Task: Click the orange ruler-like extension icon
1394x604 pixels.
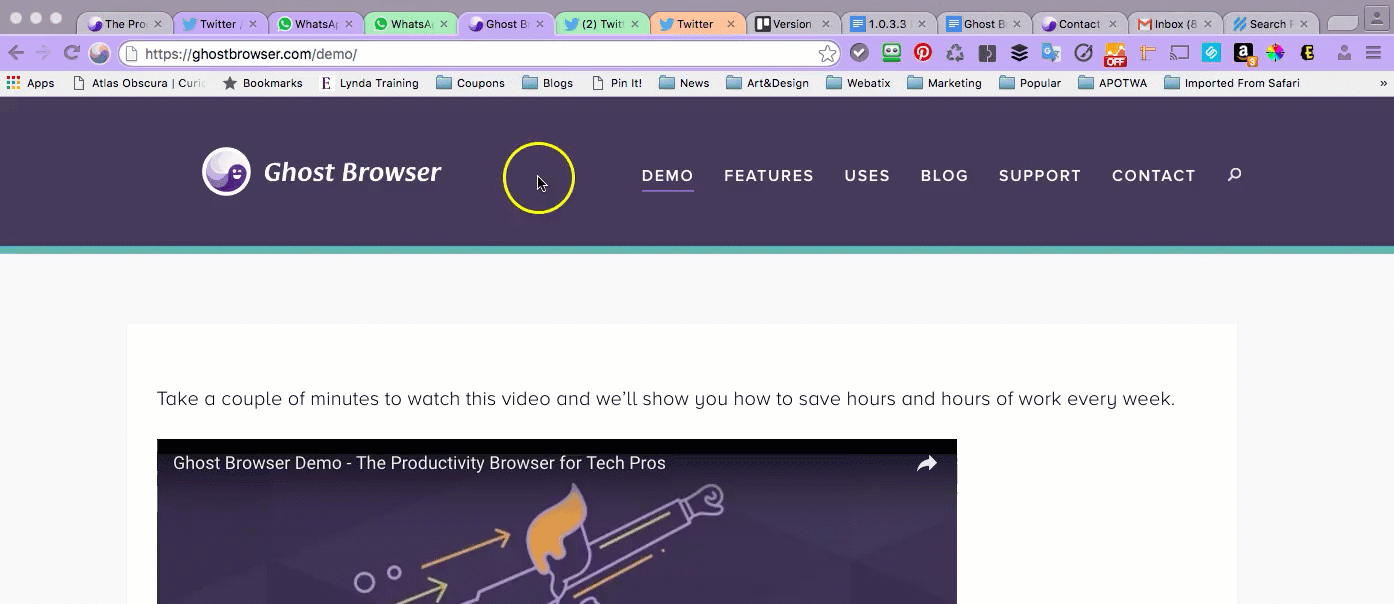Action: [x=1147, y=53]
